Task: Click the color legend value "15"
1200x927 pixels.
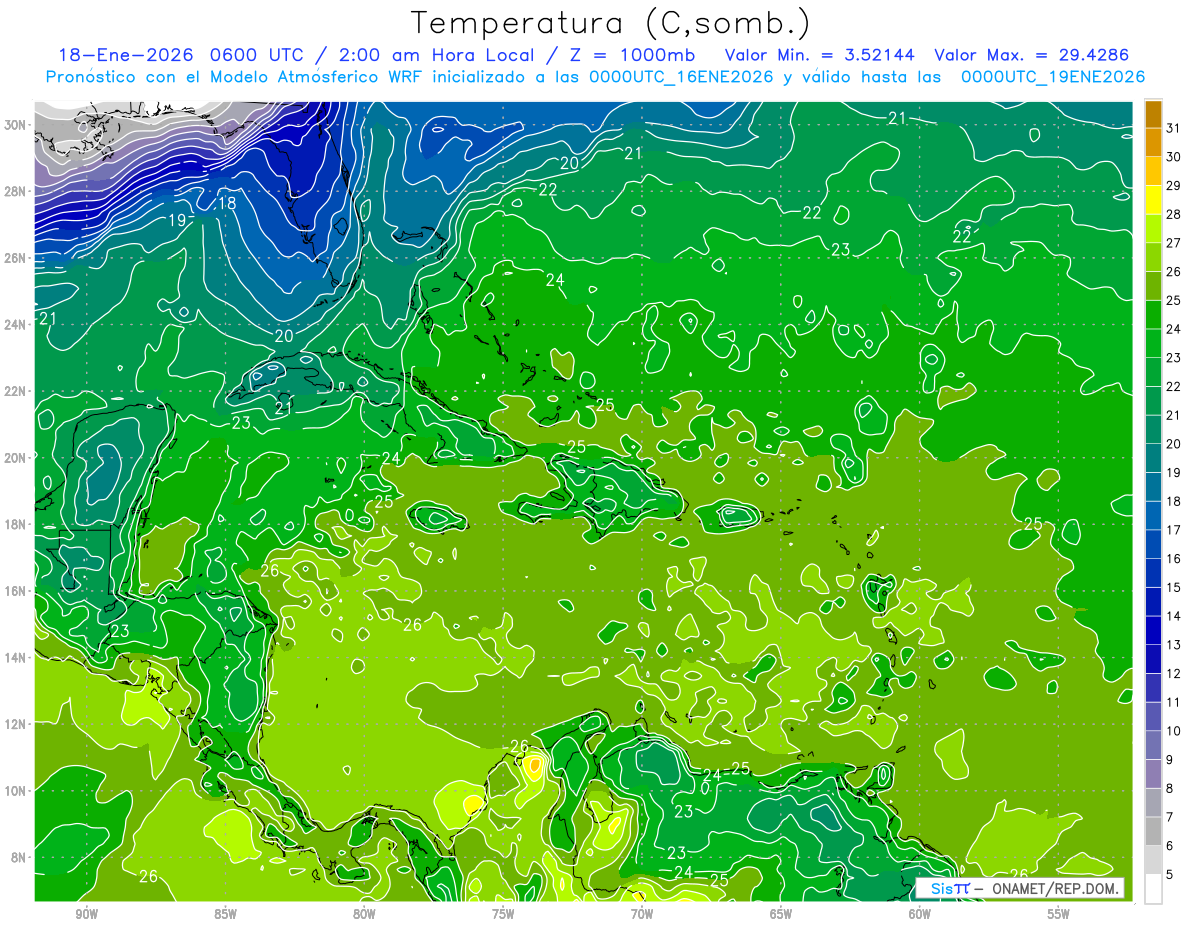Action: click(x=1174, y=587)
